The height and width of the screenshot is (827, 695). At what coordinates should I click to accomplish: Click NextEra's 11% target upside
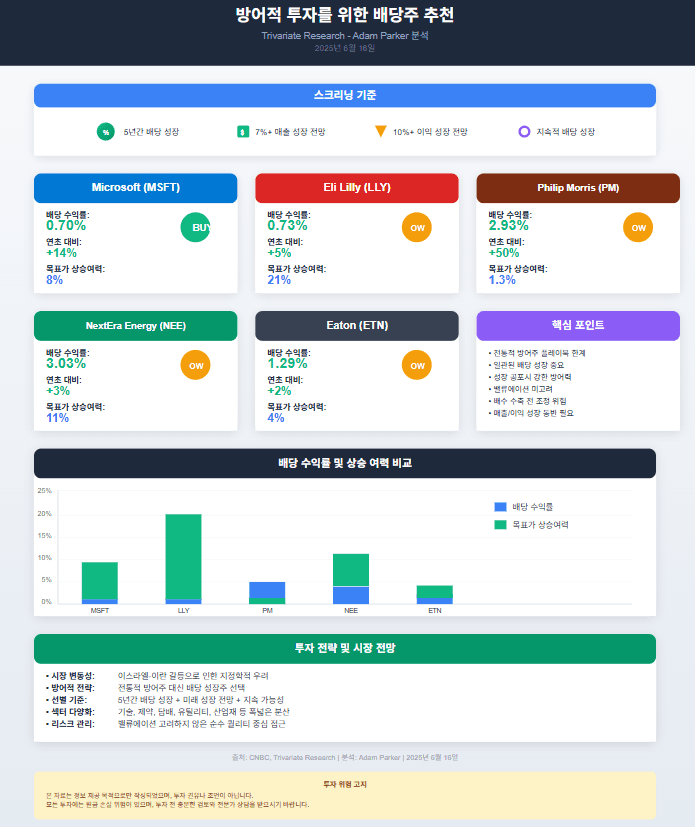(57, 418)
